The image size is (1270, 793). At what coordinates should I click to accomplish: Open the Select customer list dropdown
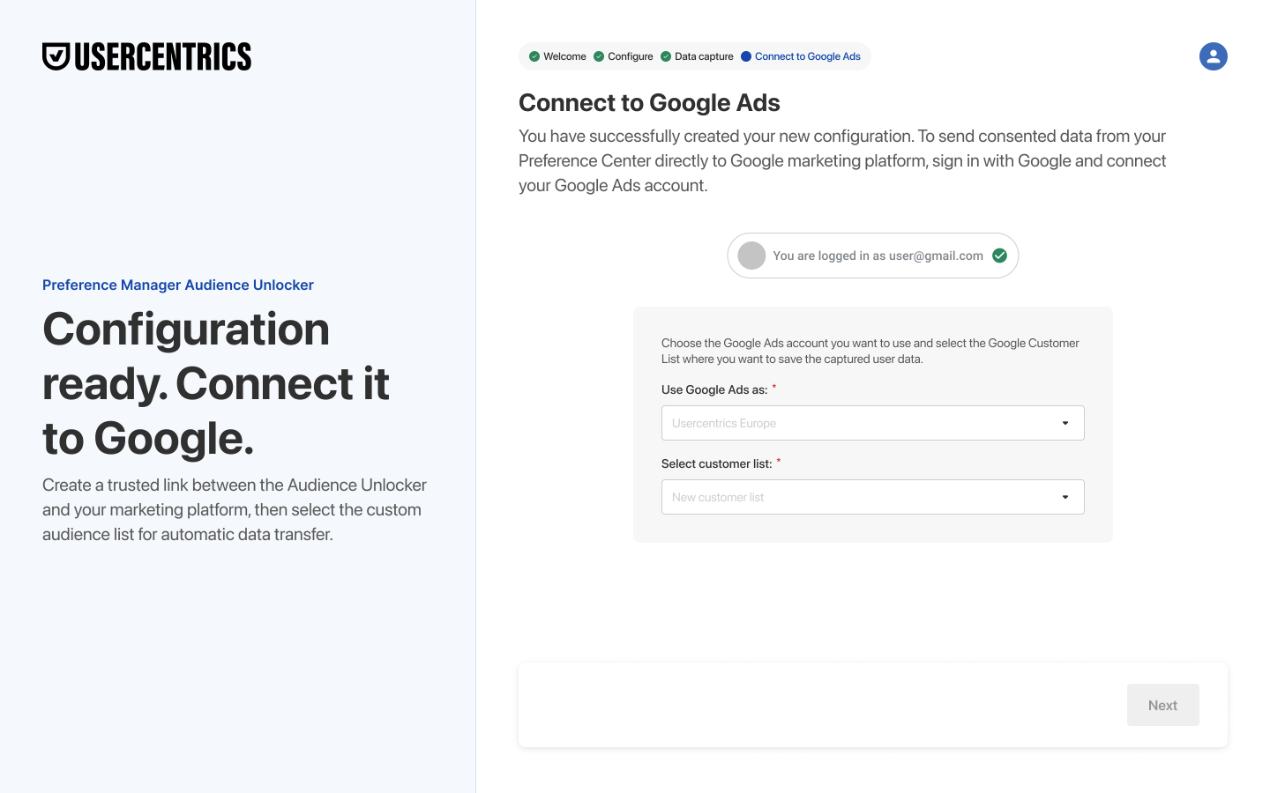pyautogui.click(x=872, y=497)
